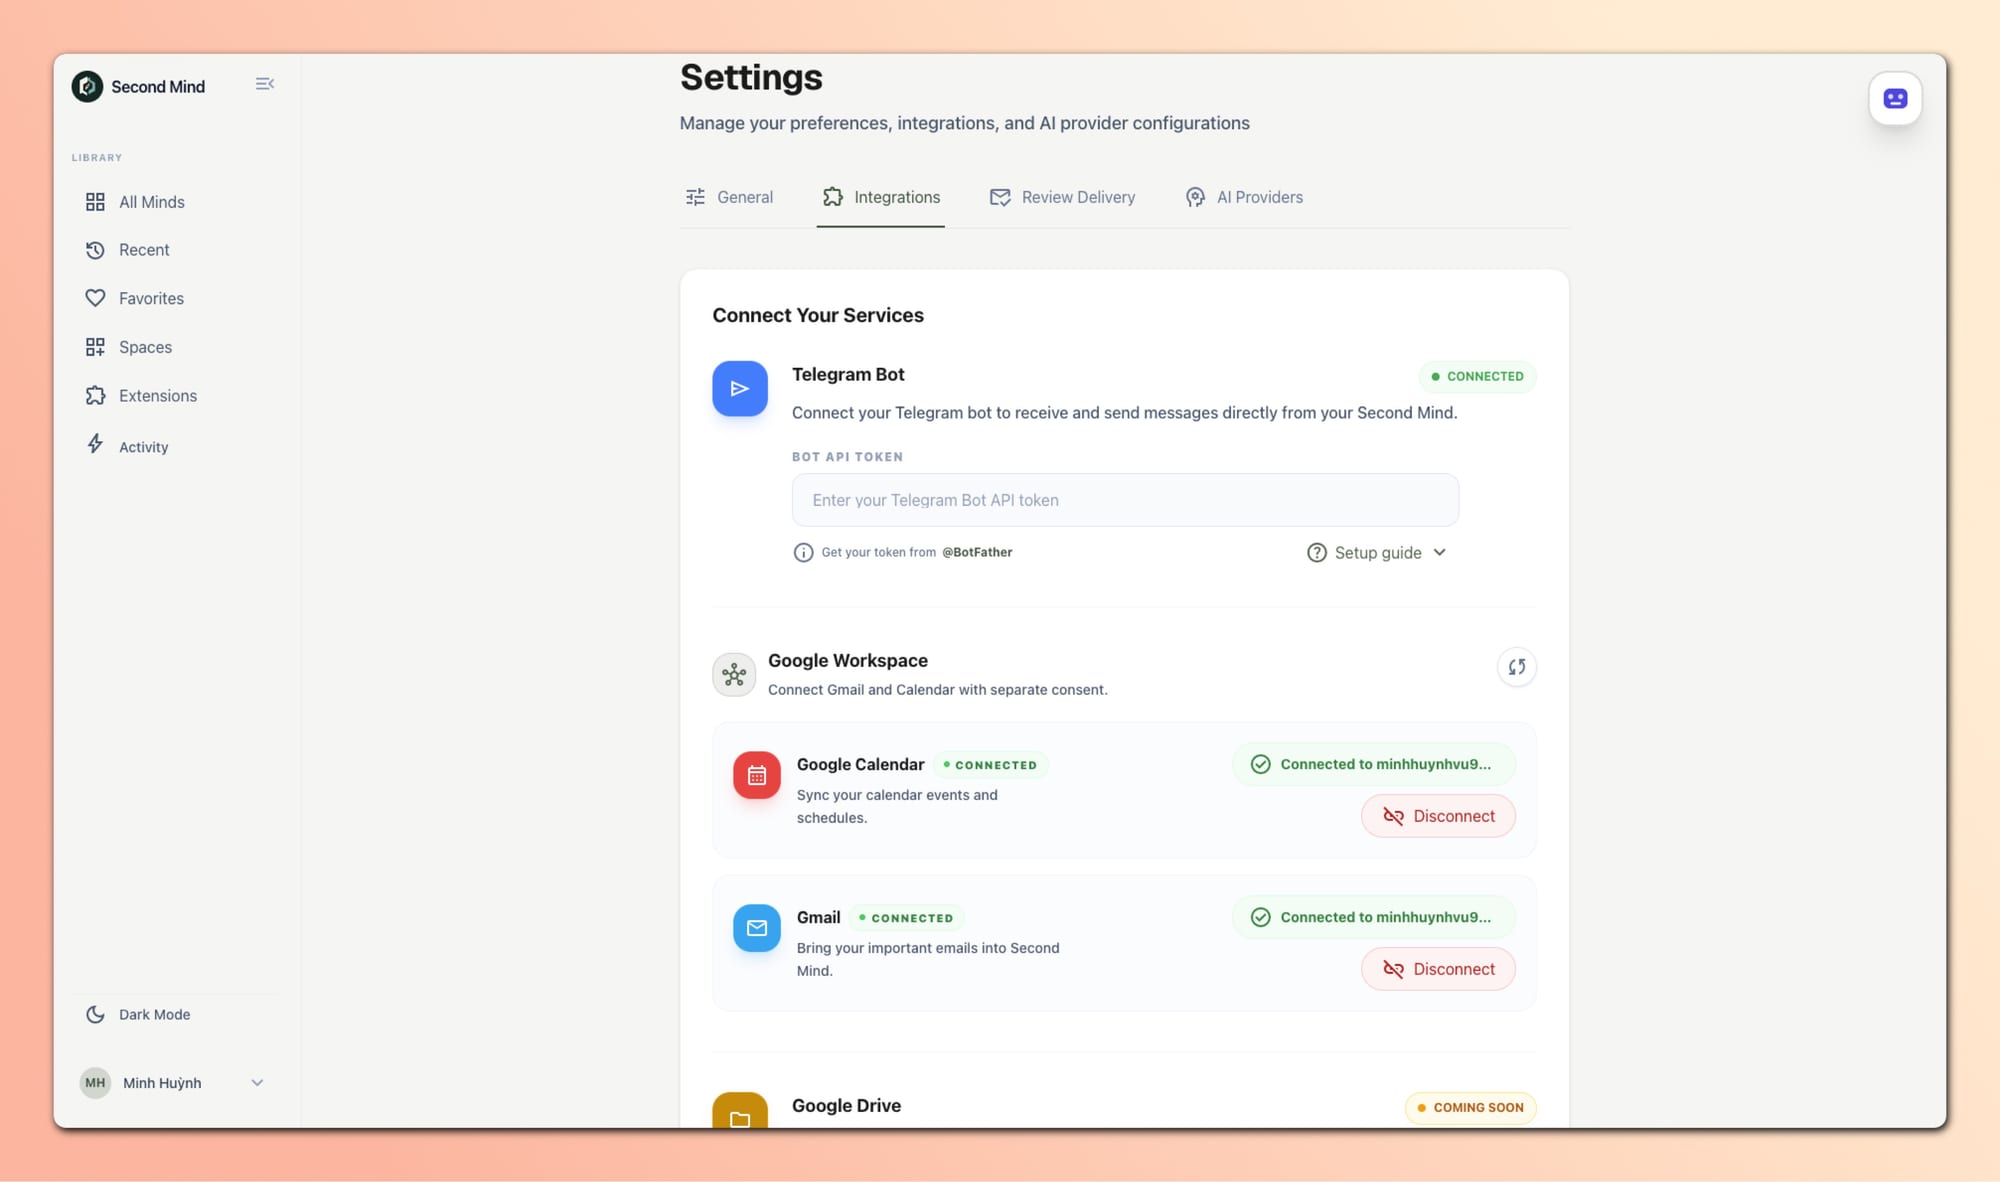Click the MH user avatar

pos(95,1083)
